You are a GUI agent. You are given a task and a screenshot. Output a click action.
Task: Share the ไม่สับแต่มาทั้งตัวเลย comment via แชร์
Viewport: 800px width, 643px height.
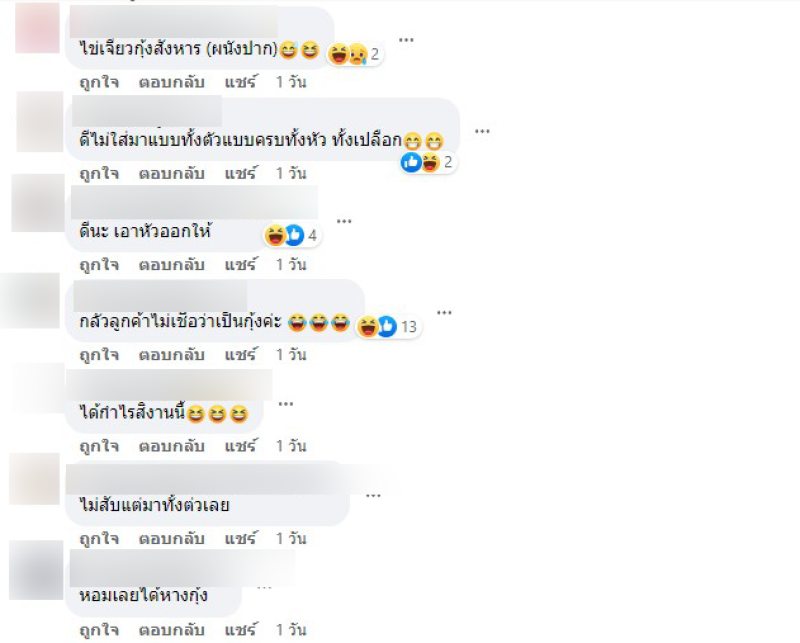[x=241, y=537]
